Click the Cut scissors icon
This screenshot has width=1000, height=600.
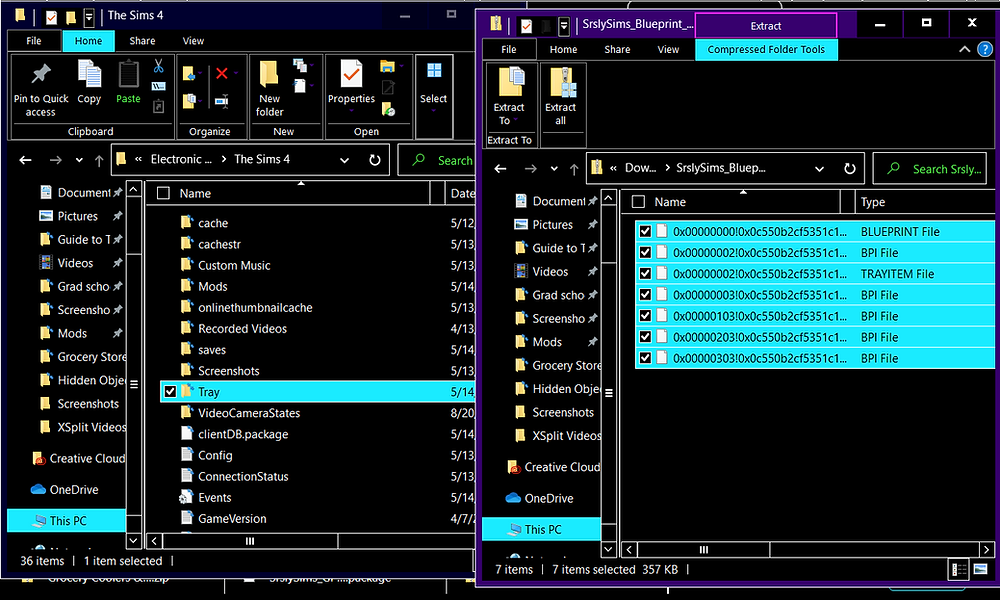point(158,66)
